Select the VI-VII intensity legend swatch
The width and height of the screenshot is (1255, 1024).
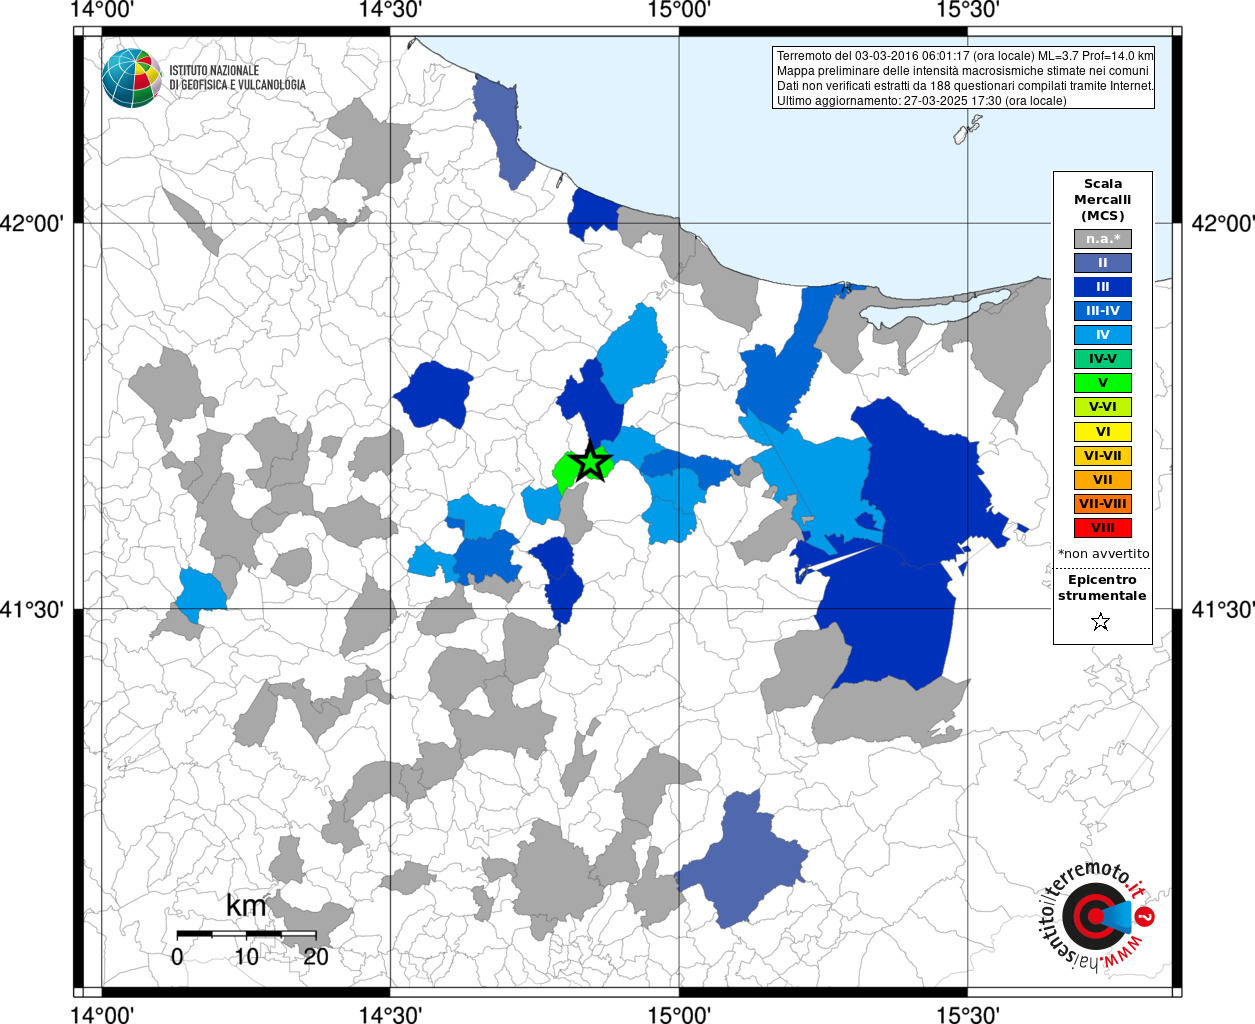click(x=1102, y=456)
